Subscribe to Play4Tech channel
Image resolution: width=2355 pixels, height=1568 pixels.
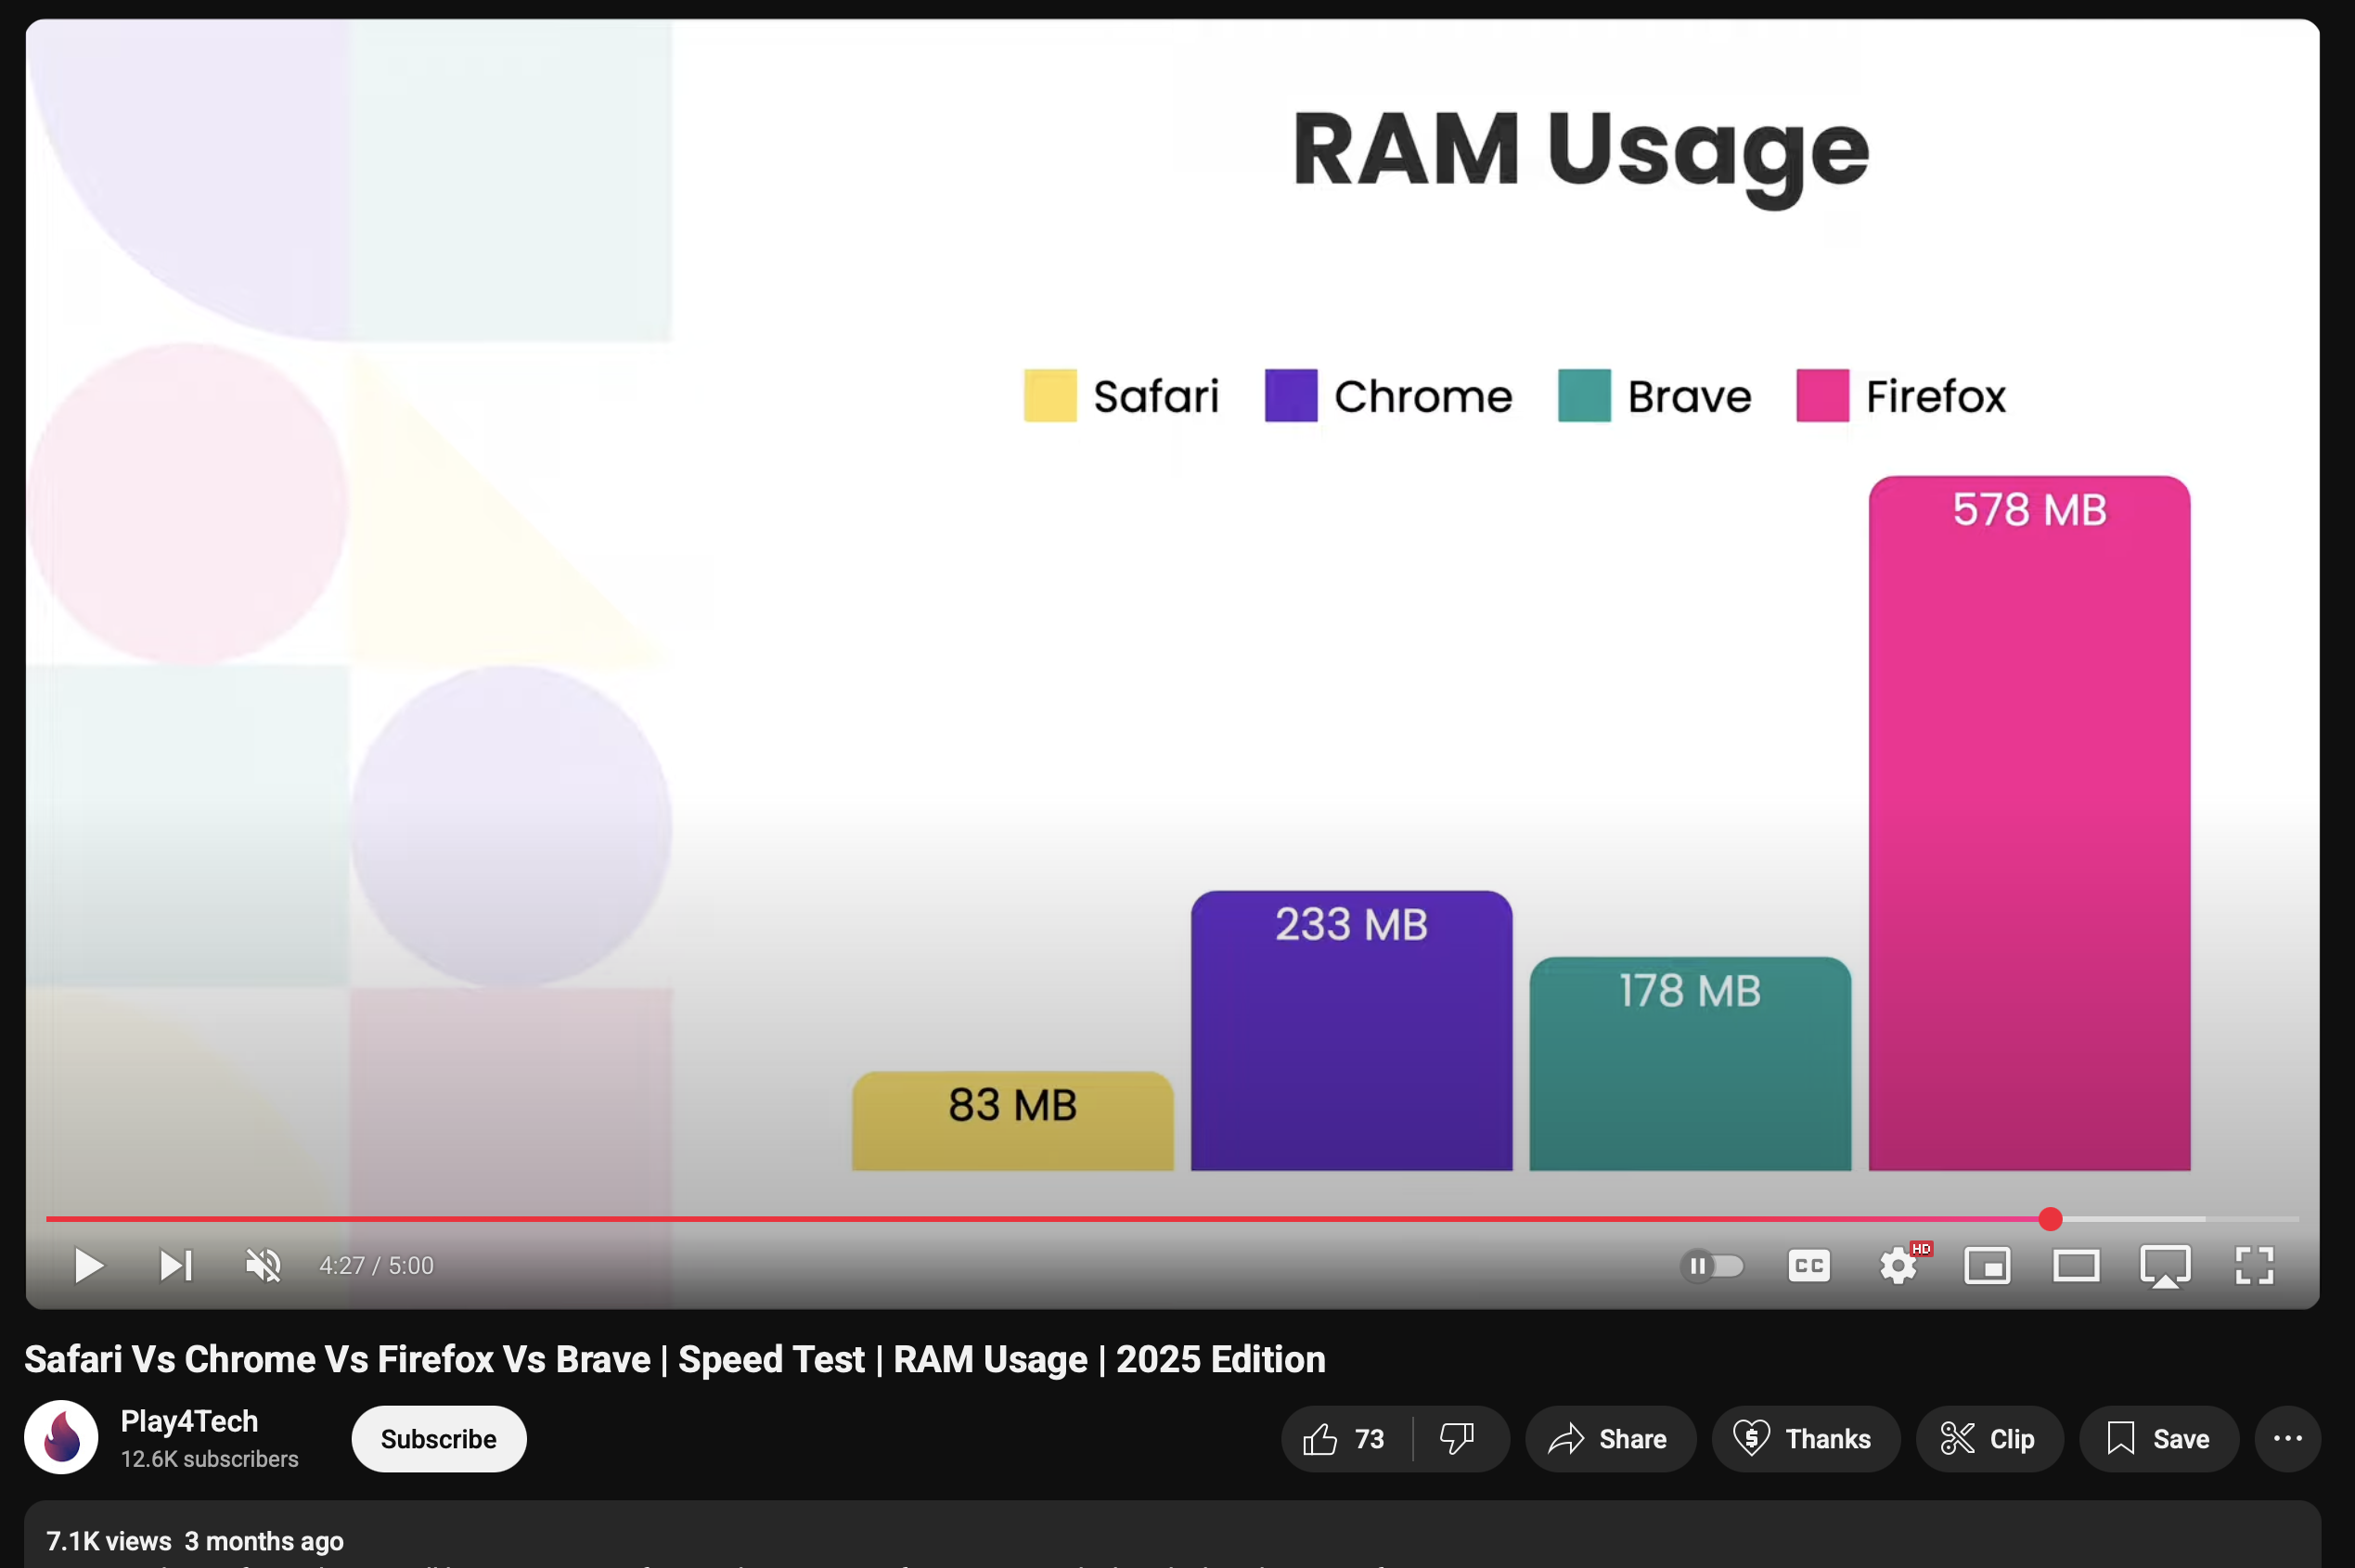tap(438, 1438)
